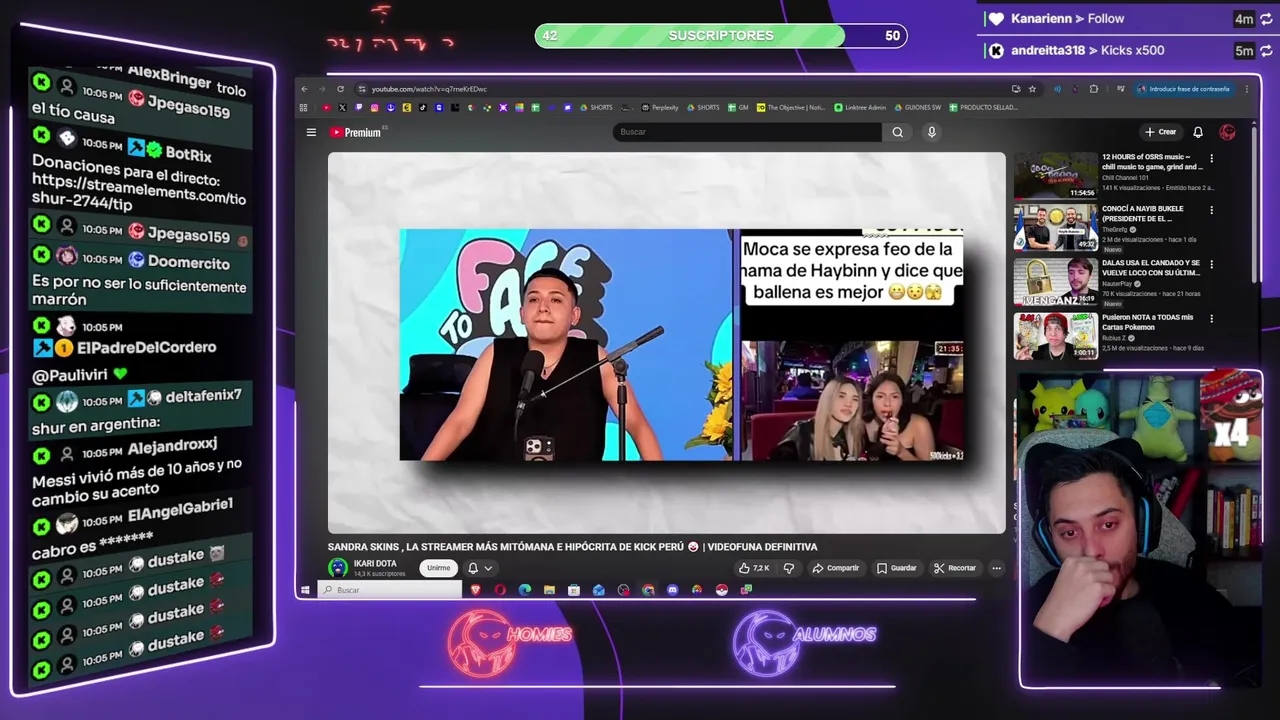
Task: Open the GUIONES SW bookmark
Action: [917, 107]
